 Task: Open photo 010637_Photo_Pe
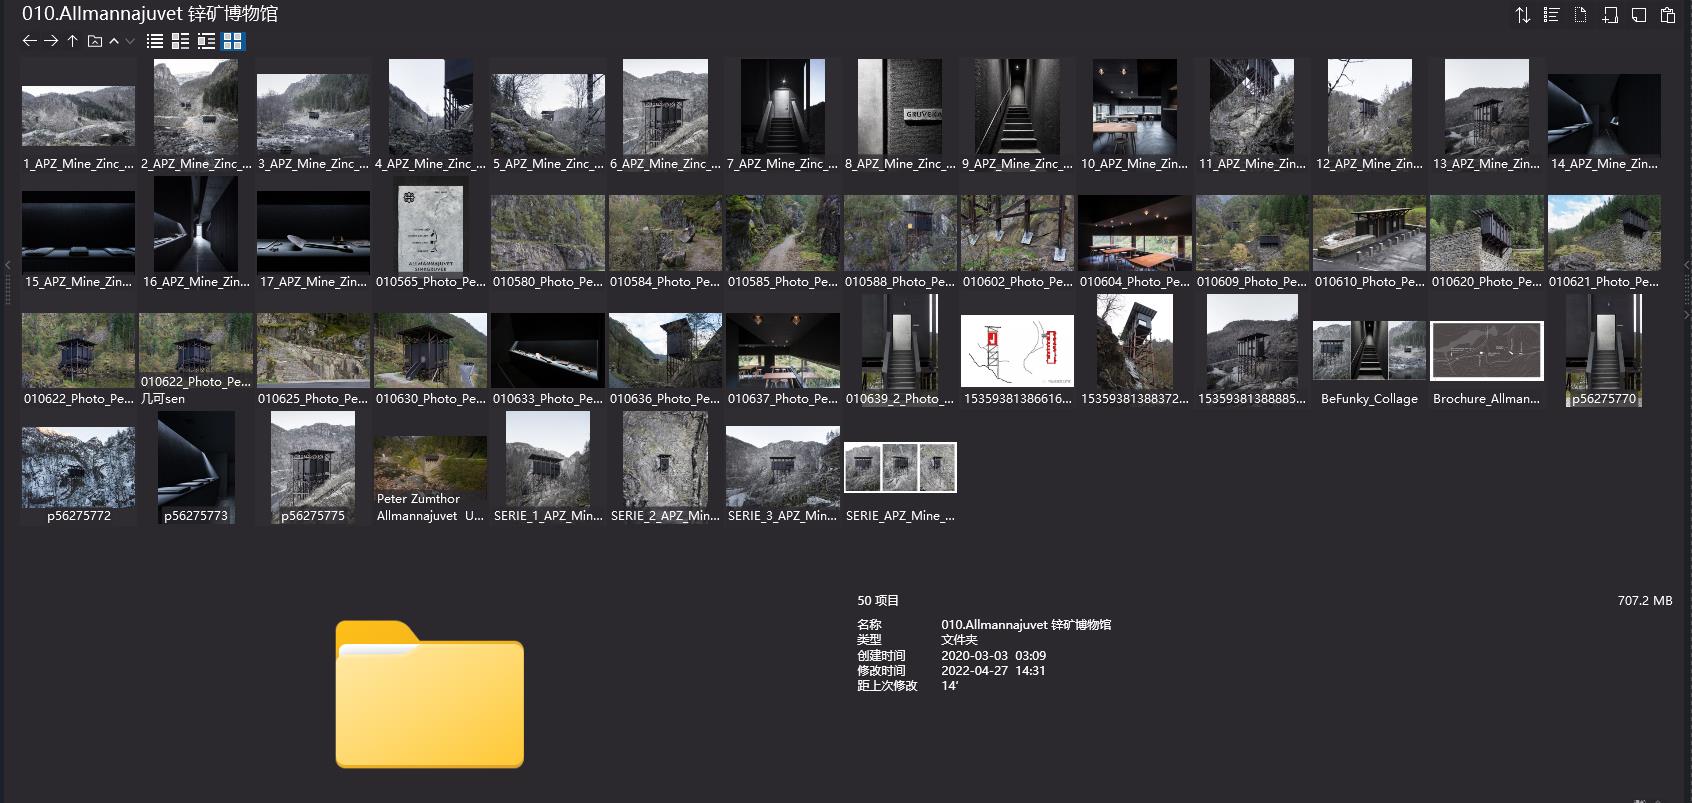tap(783, 351)
